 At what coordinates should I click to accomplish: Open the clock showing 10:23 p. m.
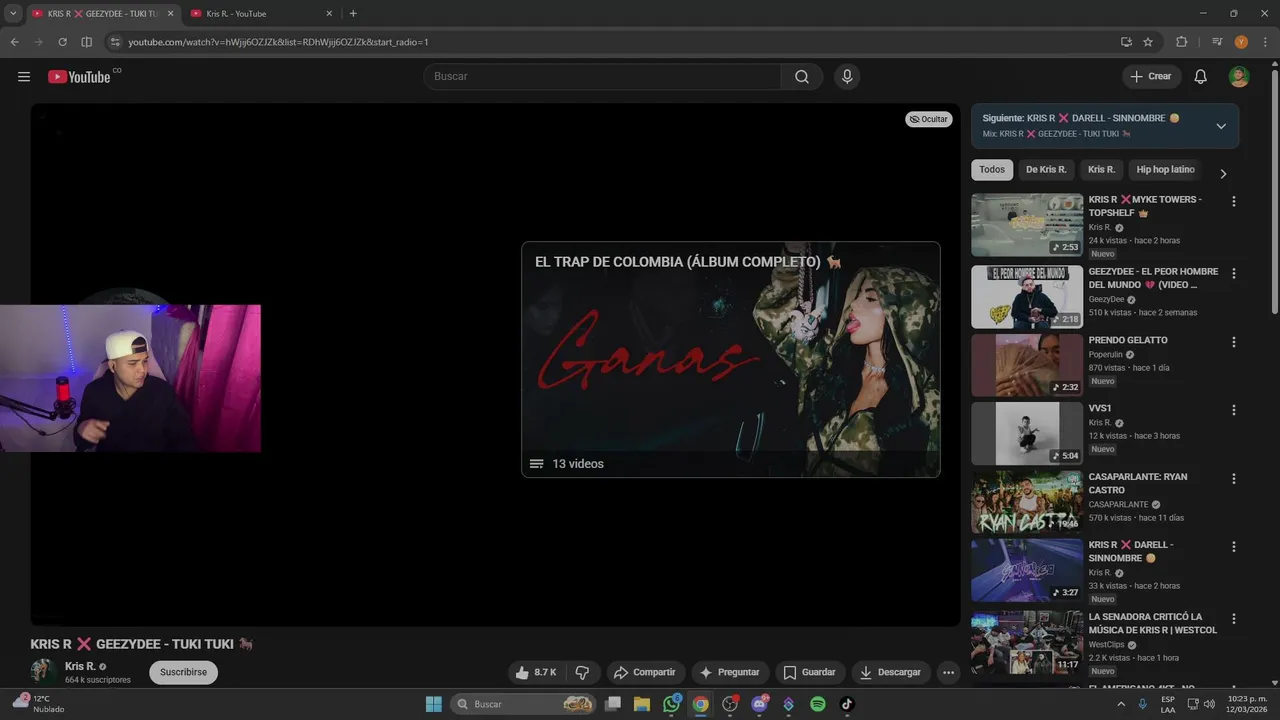tap(1247, 704)
